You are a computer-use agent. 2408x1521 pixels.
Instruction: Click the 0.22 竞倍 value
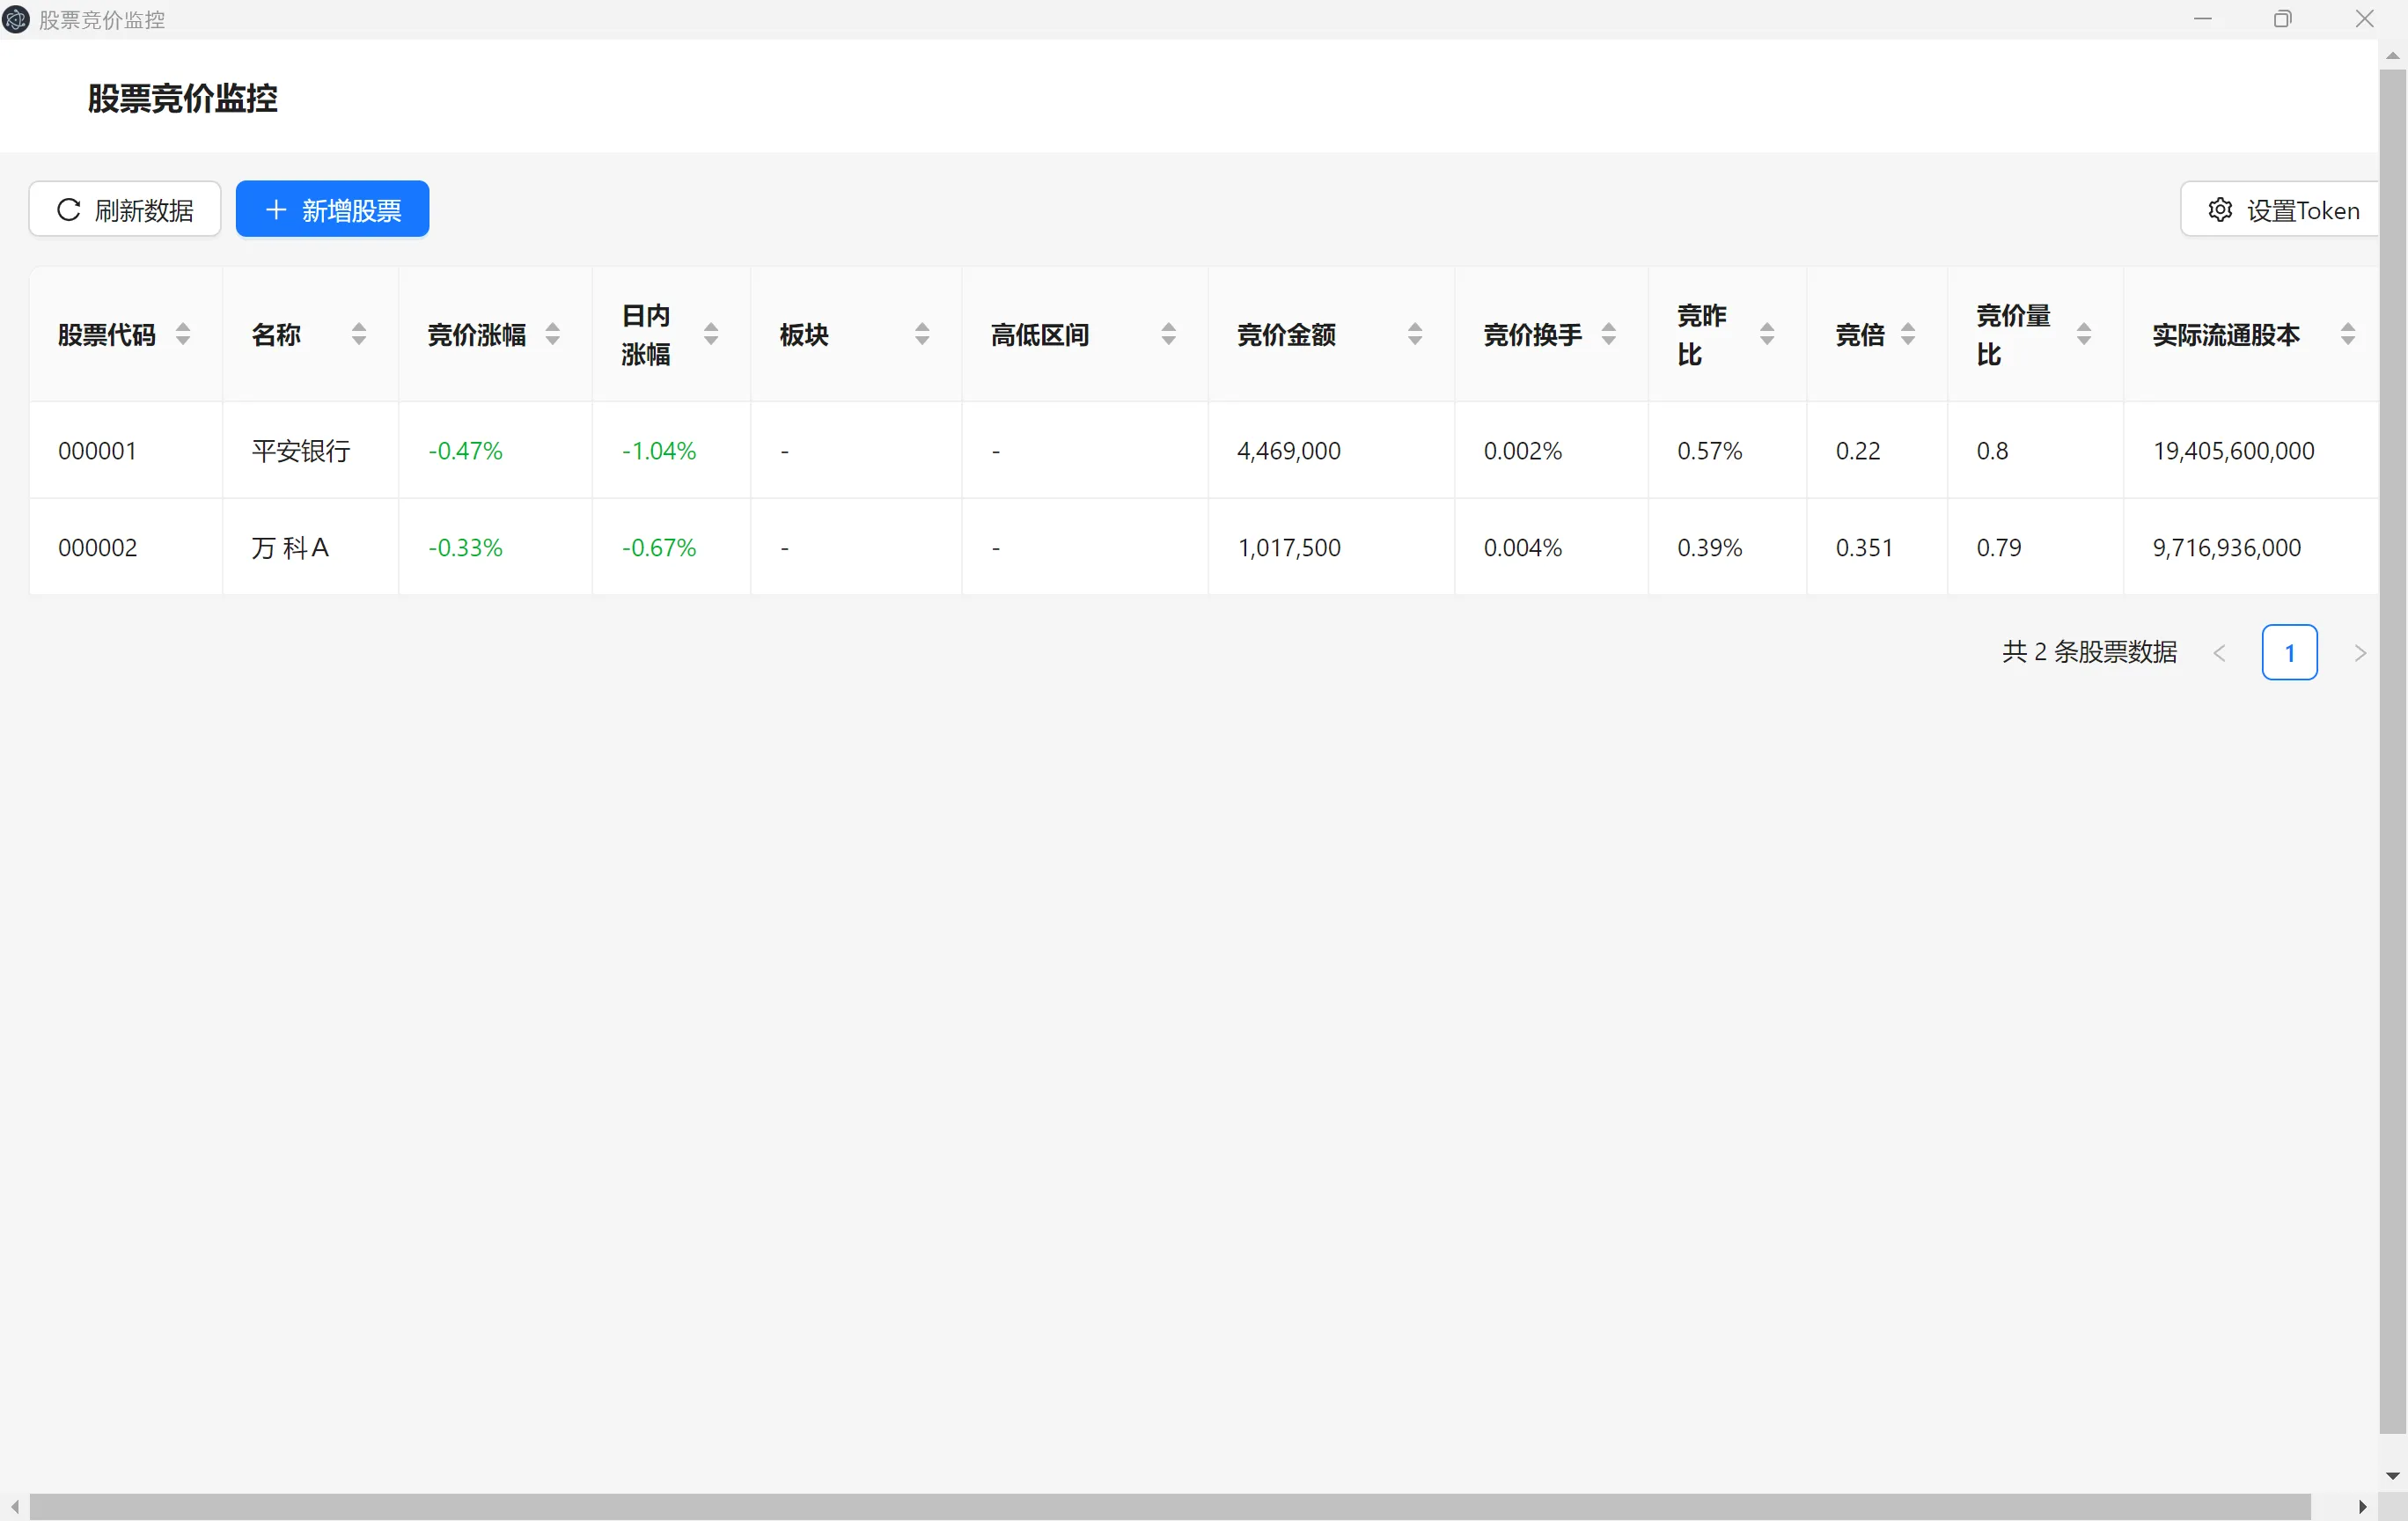pos(1858,451)
